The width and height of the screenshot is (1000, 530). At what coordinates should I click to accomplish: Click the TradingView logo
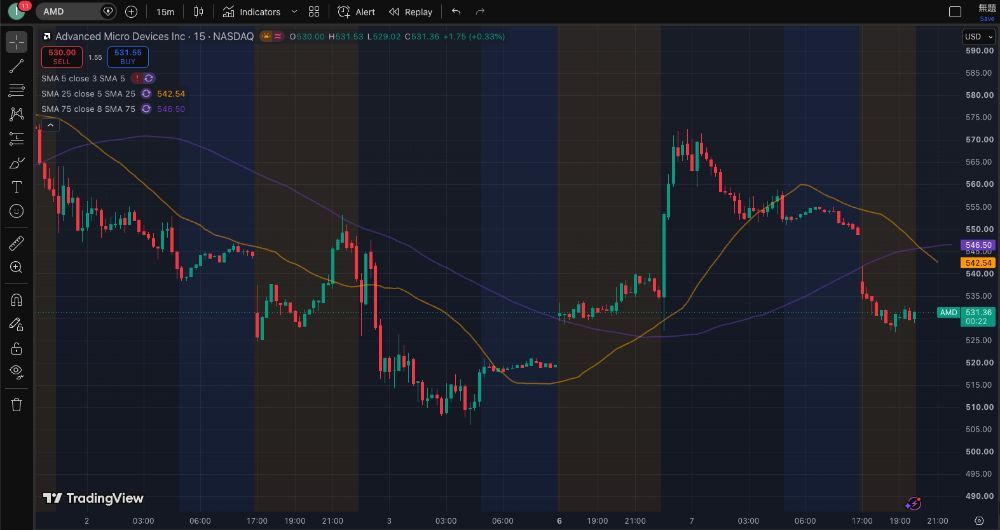click(x=93, y=498)
